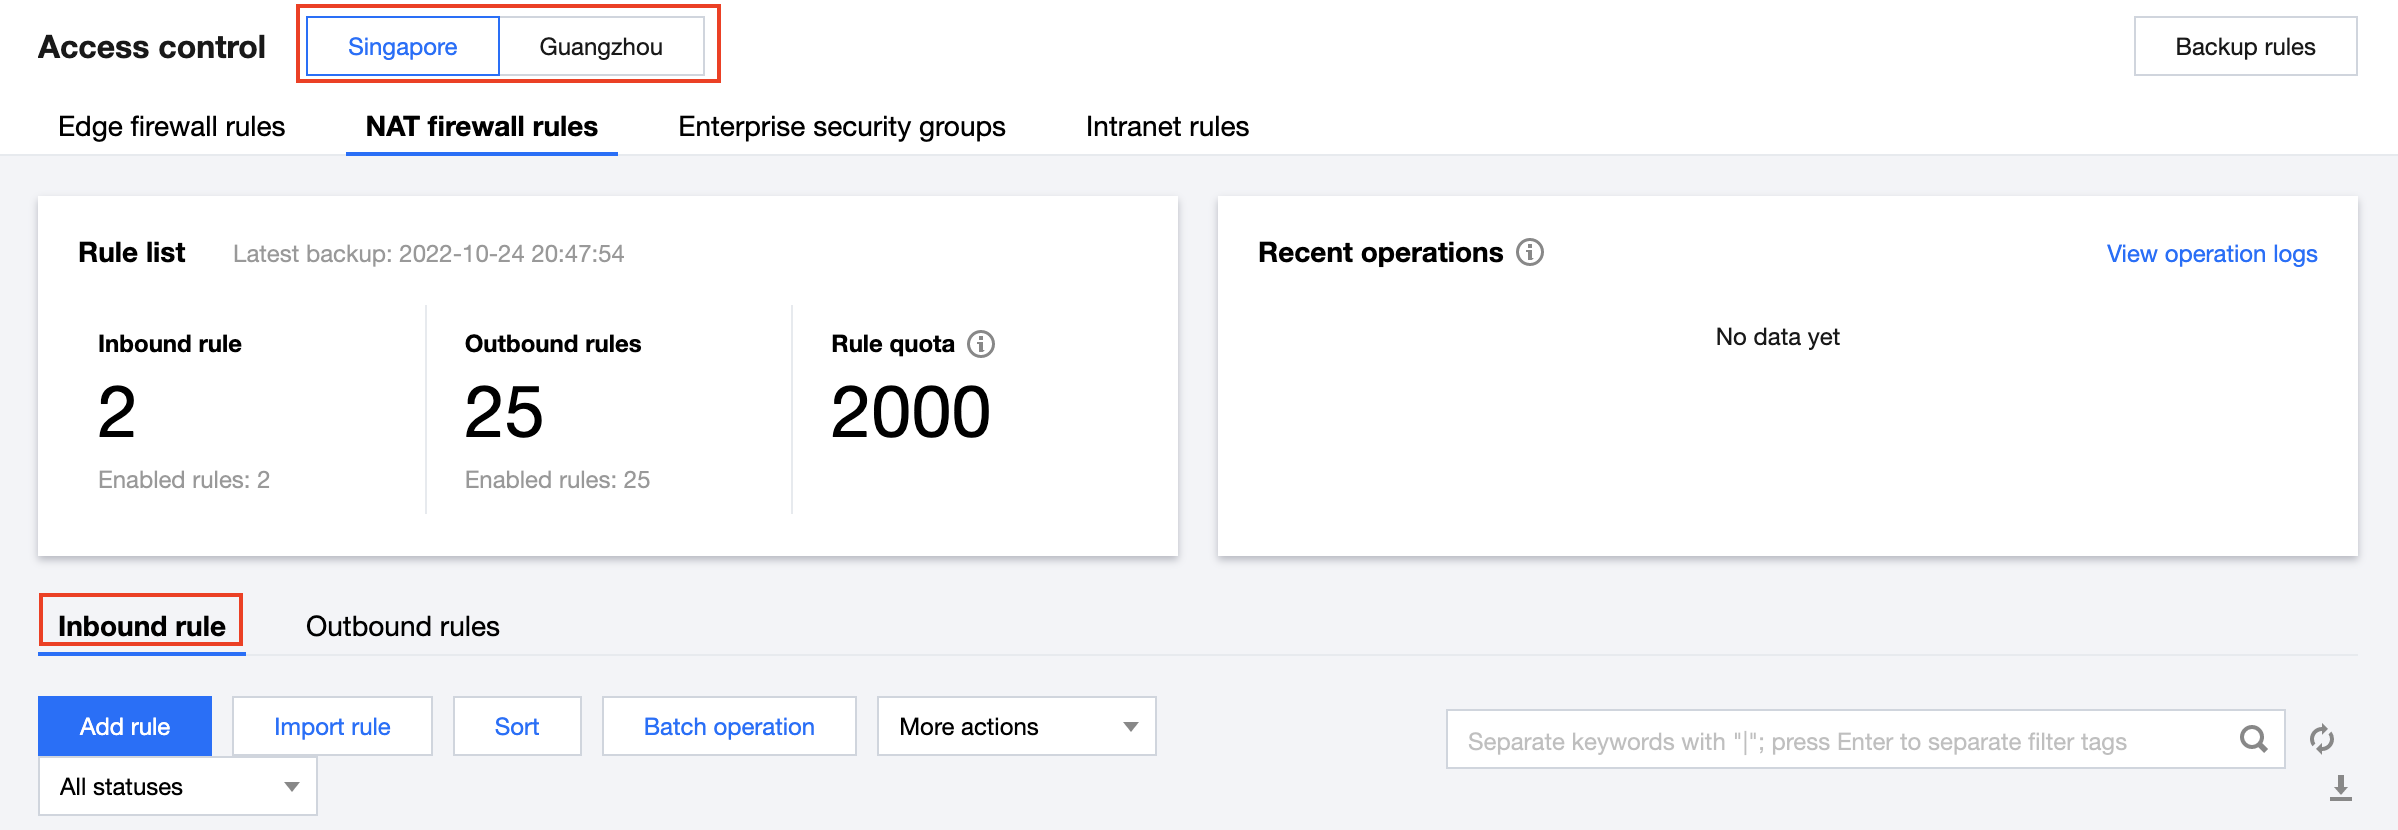Go to the Intranet rules tab
The width and height of the screenshot is (2398, 830).
1167,127
